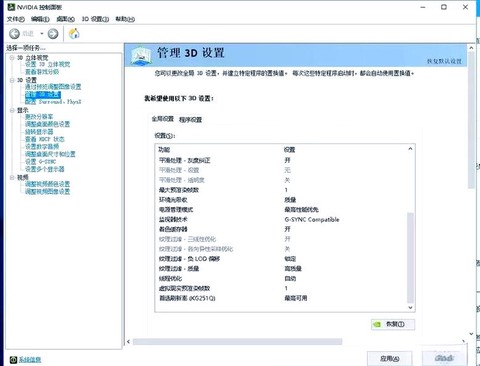Click the Forward navigation arrow icon
480x366 pixels.
tap(53, 33)
